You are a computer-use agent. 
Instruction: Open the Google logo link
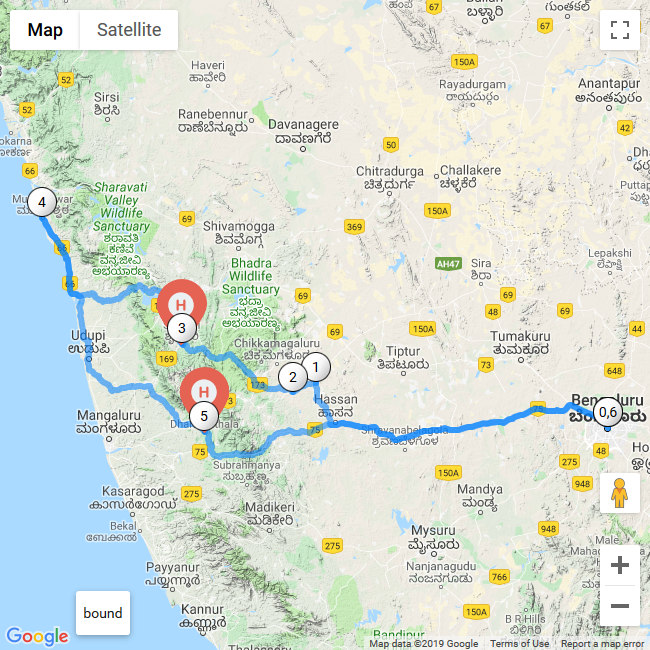click(37, 636)
